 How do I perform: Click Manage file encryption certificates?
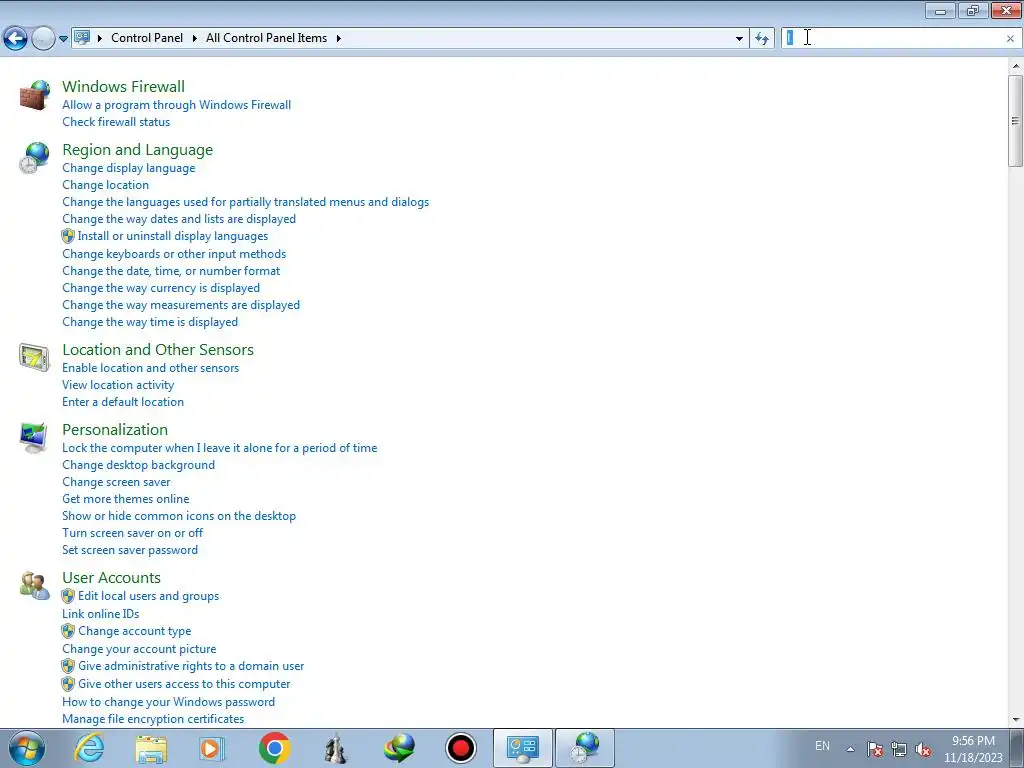click(153, 718)
